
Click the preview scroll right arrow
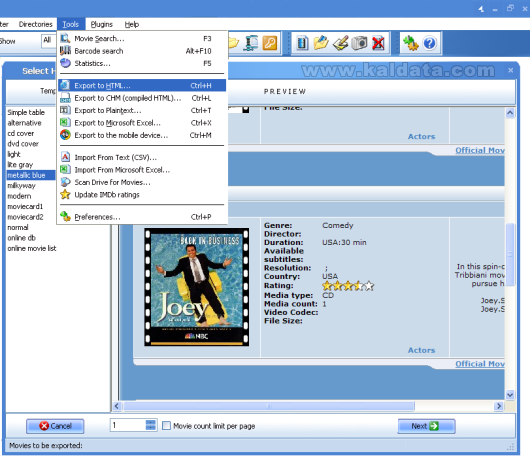499,406
